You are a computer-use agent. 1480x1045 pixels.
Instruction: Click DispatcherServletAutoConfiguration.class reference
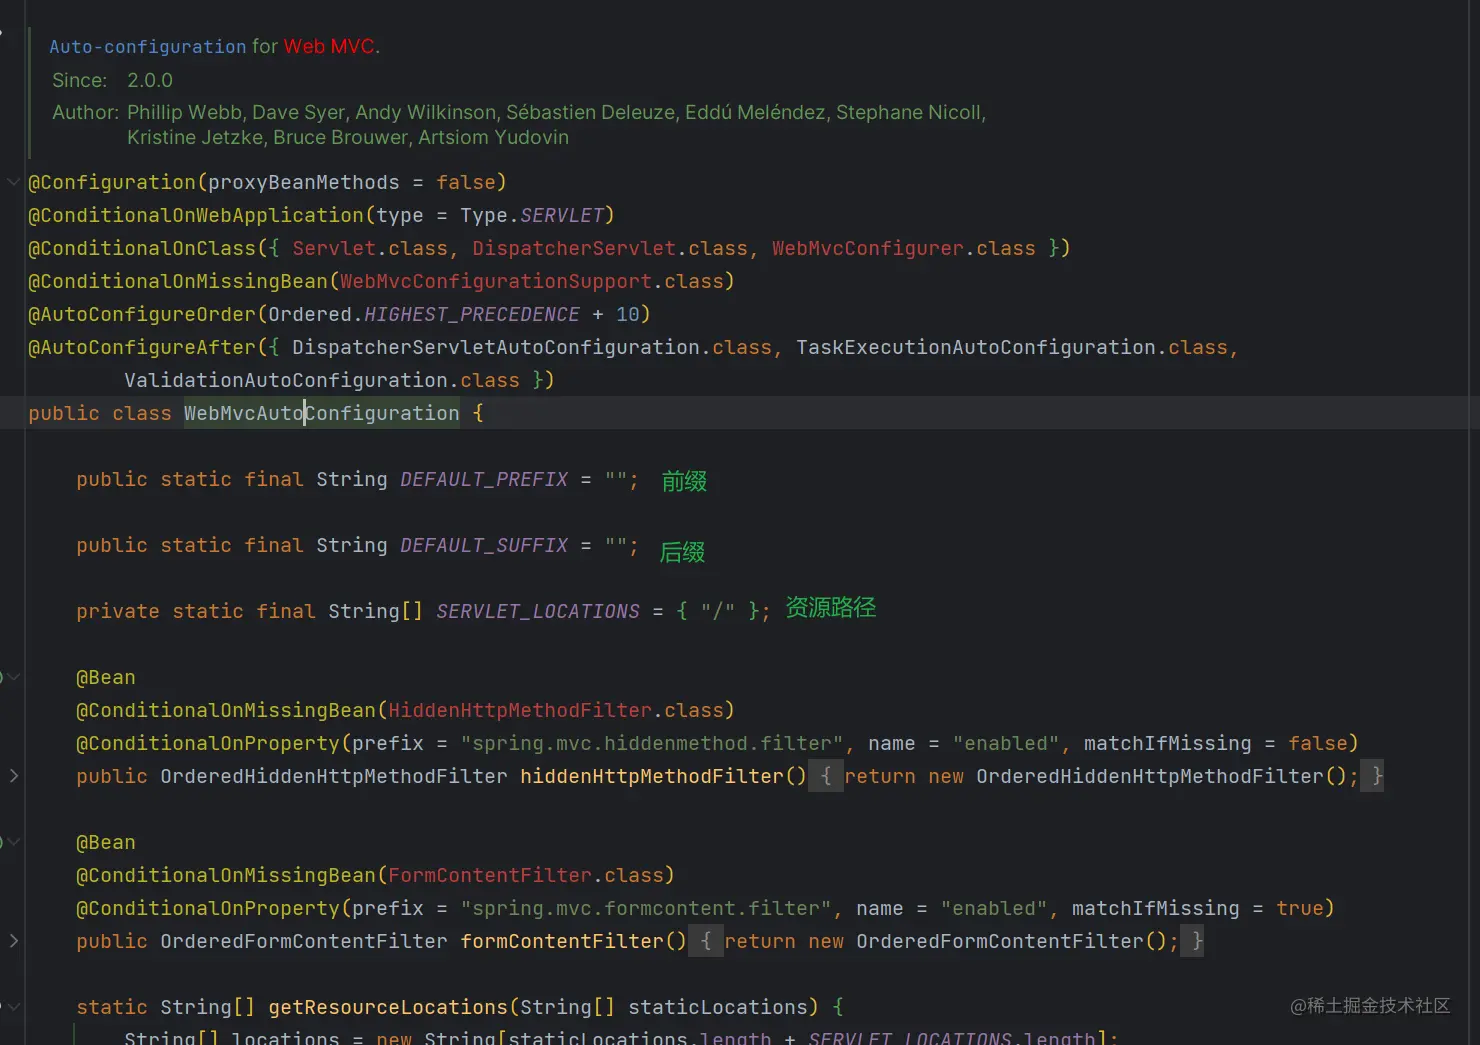[x=532, y=347]
